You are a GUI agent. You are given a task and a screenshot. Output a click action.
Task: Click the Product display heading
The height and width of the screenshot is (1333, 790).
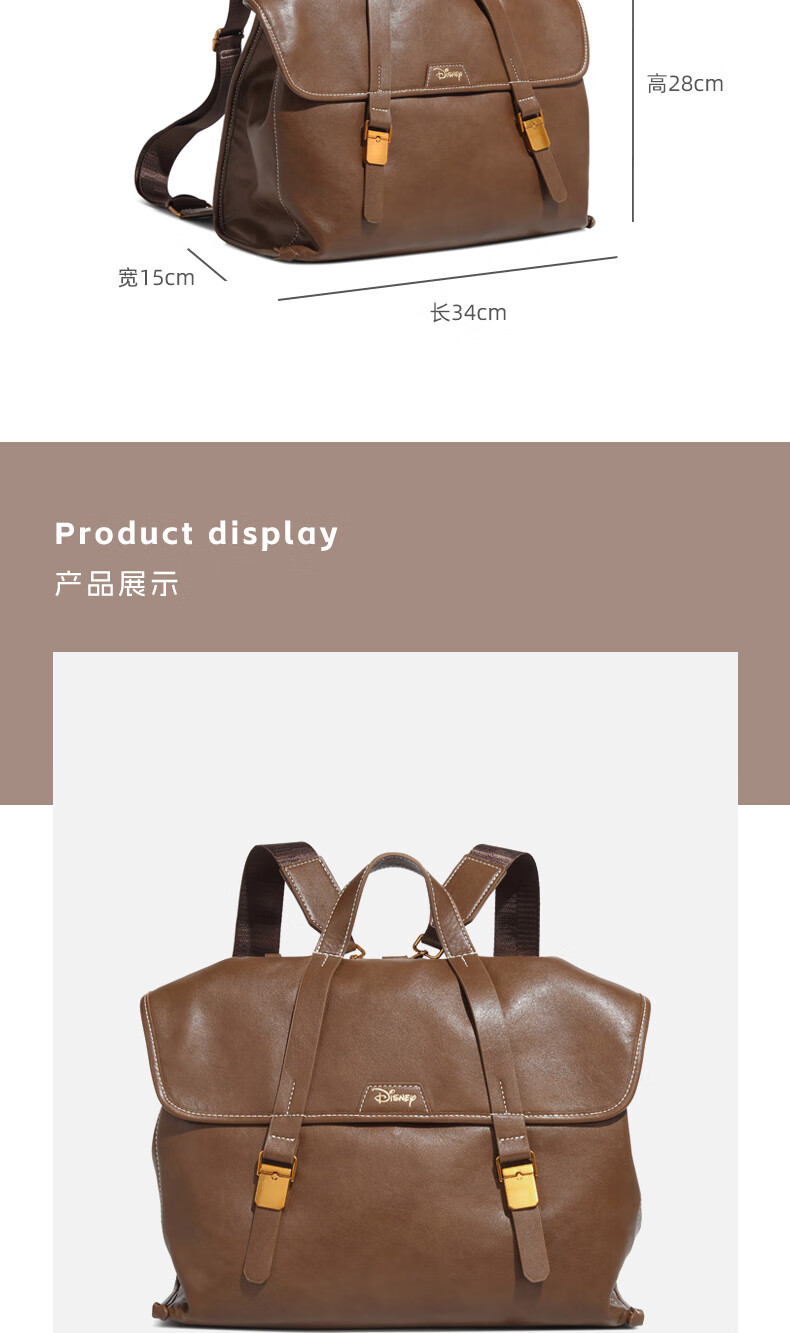(x=197, y=534)
